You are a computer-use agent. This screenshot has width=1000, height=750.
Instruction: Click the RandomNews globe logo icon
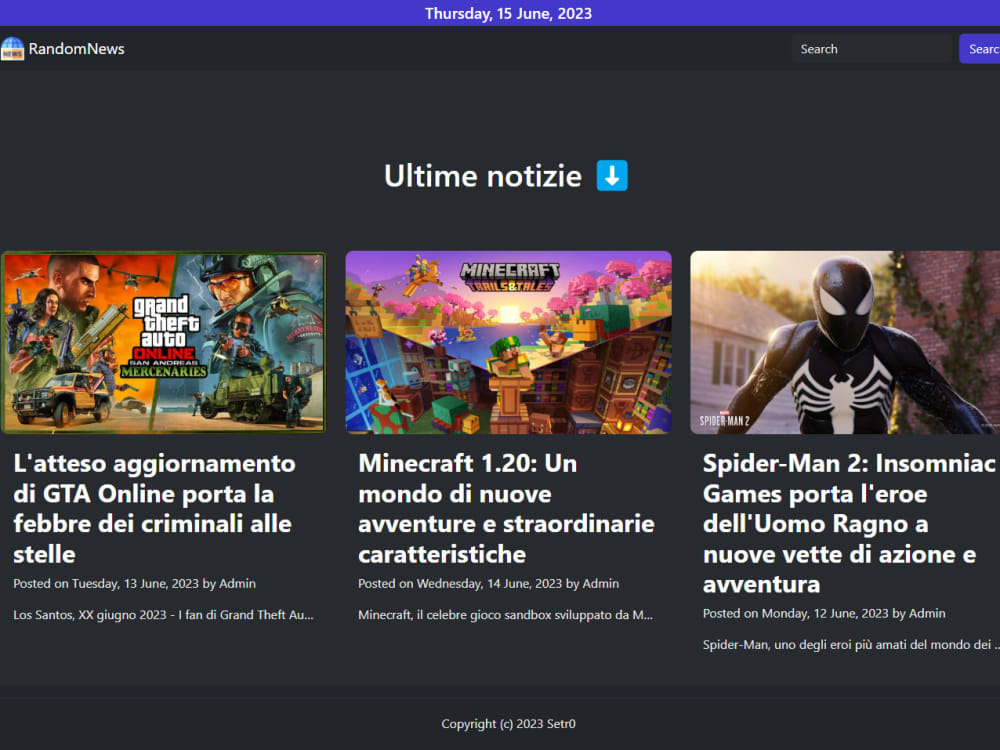pos(12,48)
